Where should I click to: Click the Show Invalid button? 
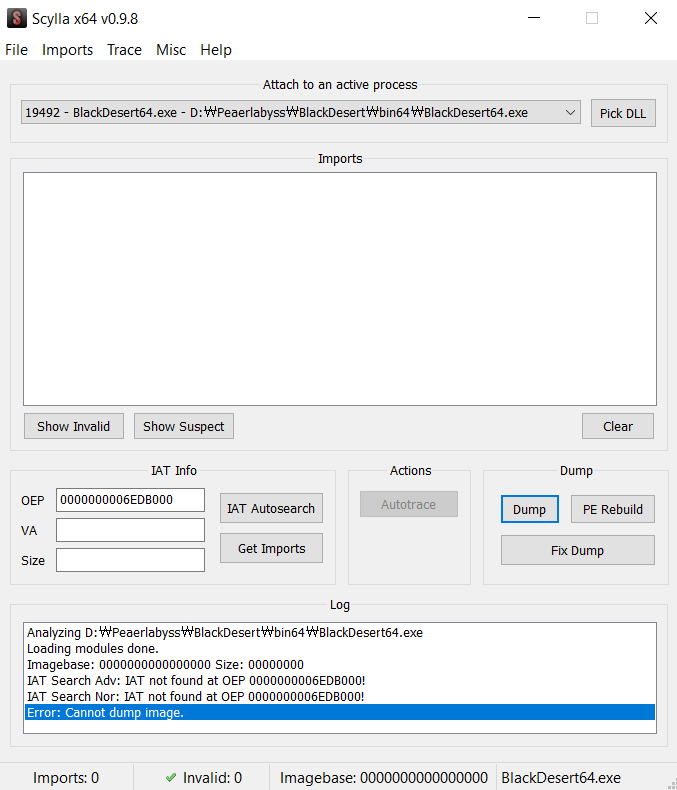[74, 426]
